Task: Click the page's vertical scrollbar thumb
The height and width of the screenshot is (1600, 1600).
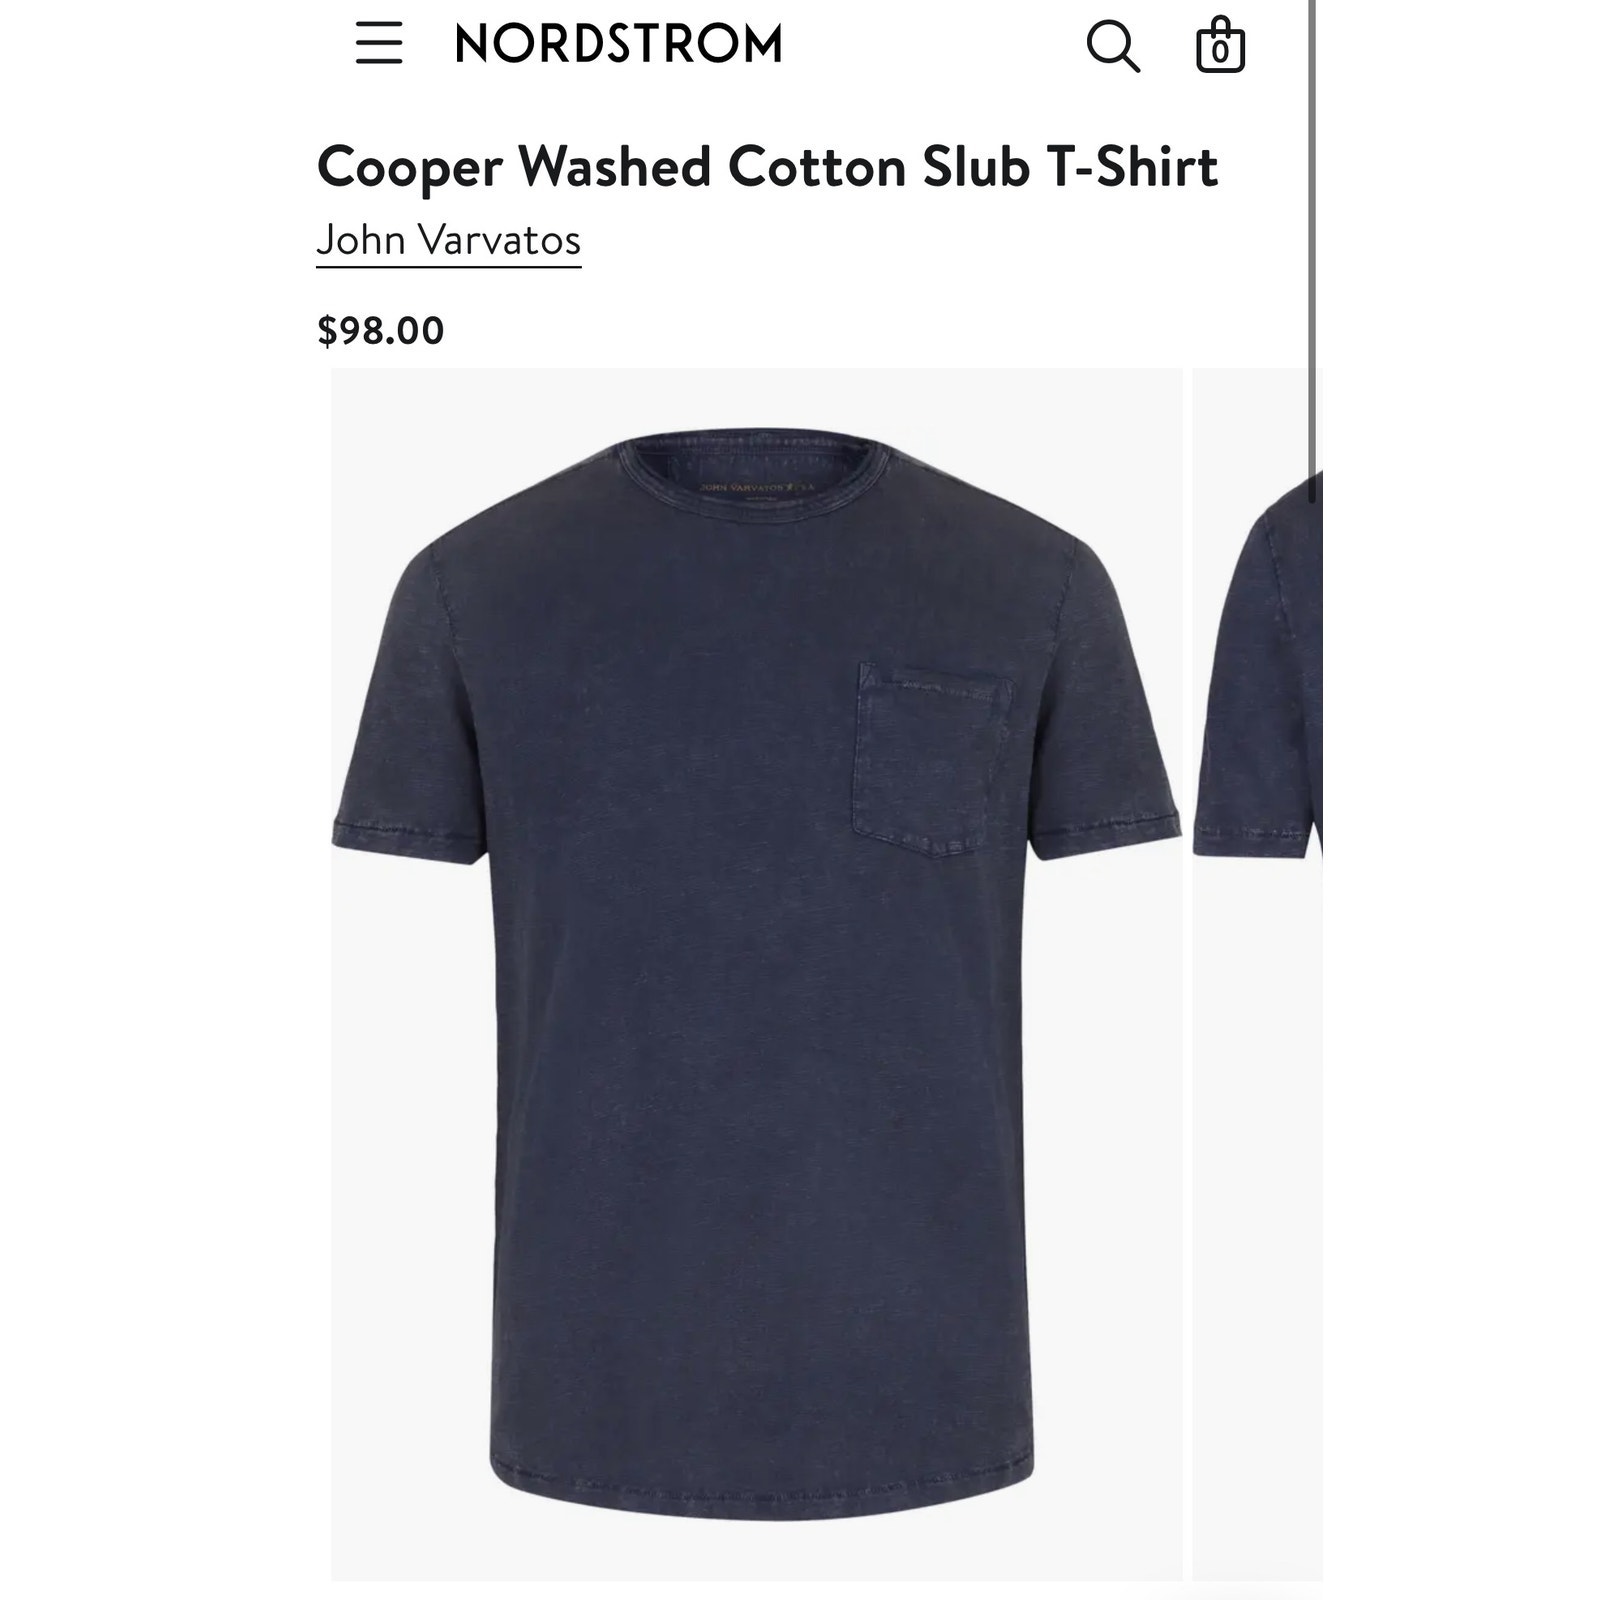Action: (1312, 250)
